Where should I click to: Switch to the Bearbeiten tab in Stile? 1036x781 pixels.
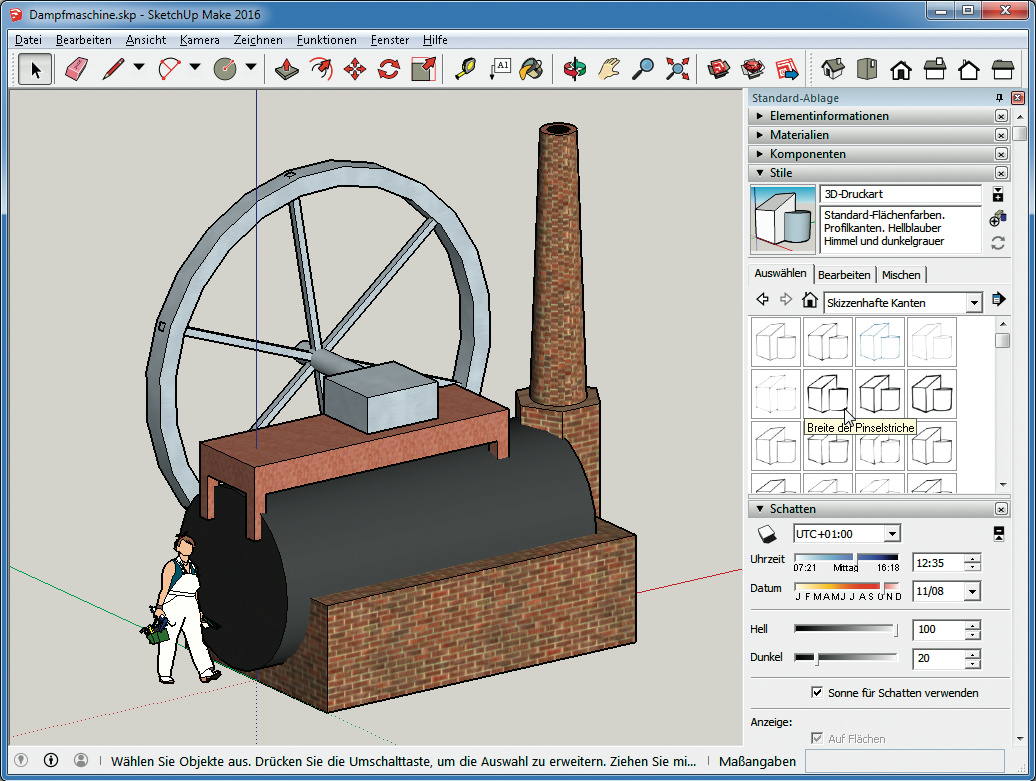click(x=844, y=274)
